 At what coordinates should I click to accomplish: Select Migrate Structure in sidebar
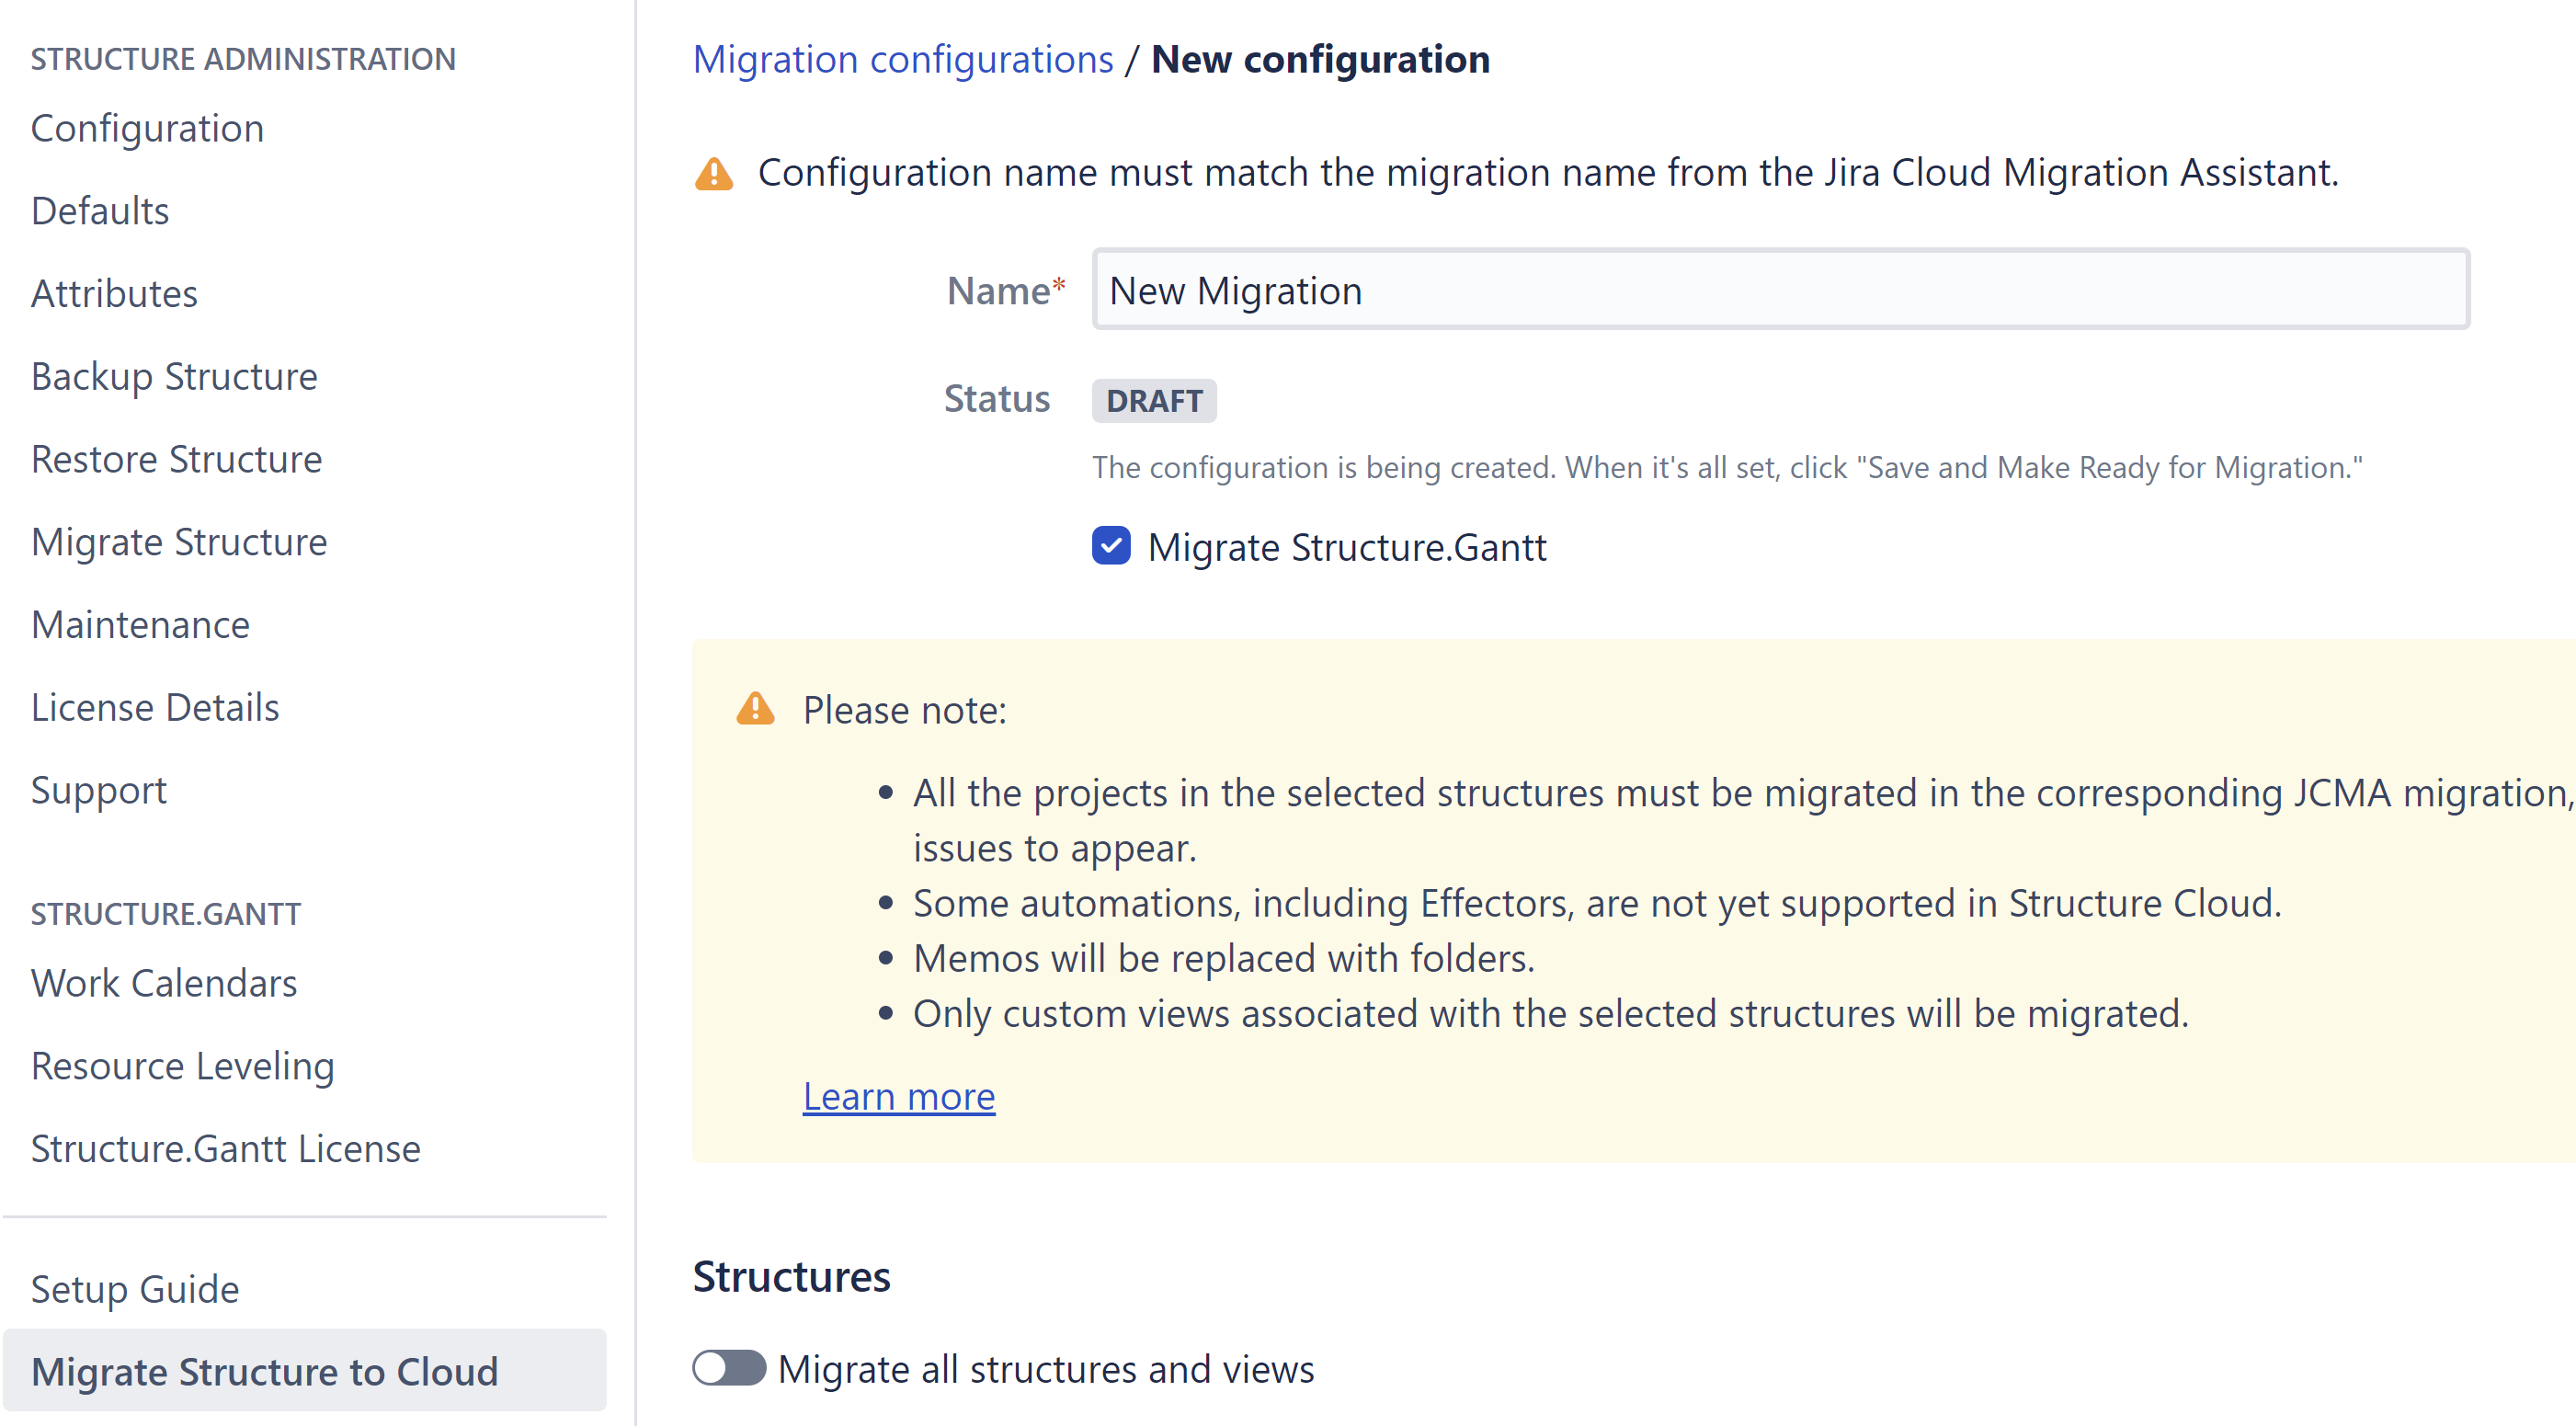pyautogui.click(x=179, y=542)
